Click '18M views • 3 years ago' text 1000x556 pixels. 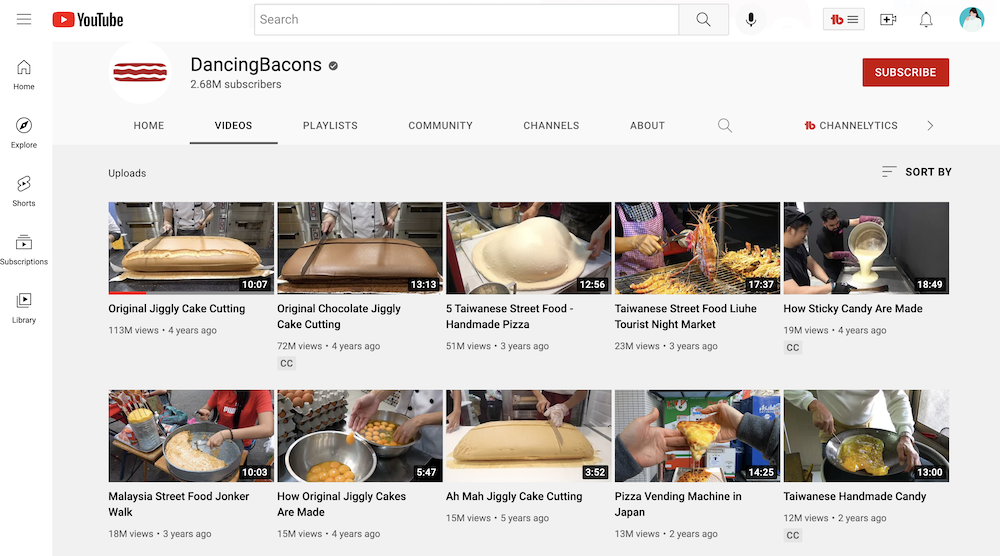[159, 534]
